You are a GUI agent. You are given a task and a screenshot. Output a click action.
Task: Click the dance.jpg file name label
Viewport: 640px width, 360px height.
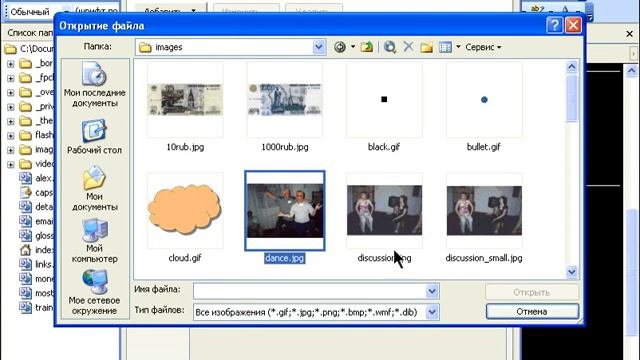tap(284, 258)
